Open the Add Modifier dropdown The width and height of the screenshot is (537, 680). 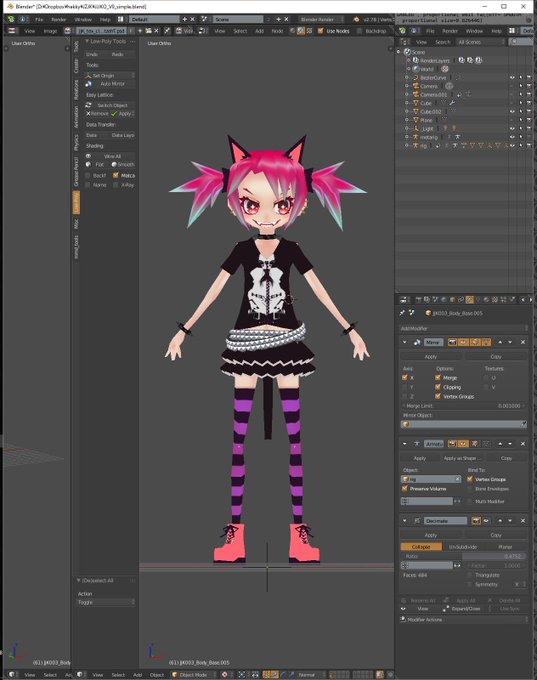point(464,328)
